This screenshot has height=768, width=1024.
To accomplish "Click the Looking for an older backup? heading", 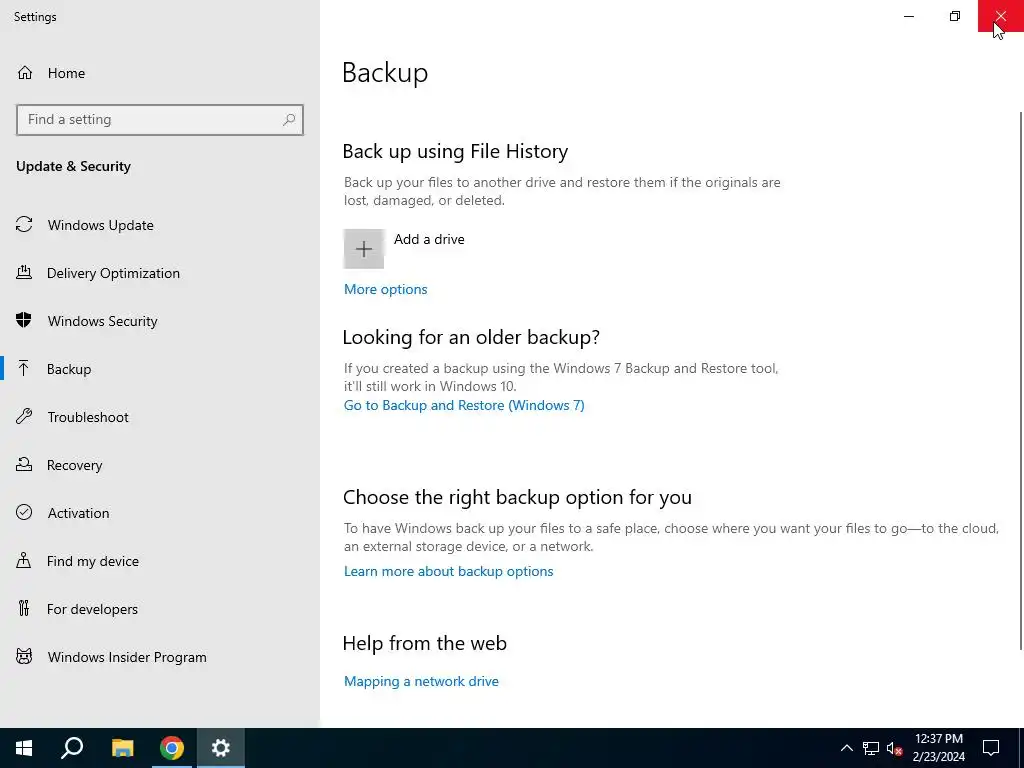I will (471, 337).
